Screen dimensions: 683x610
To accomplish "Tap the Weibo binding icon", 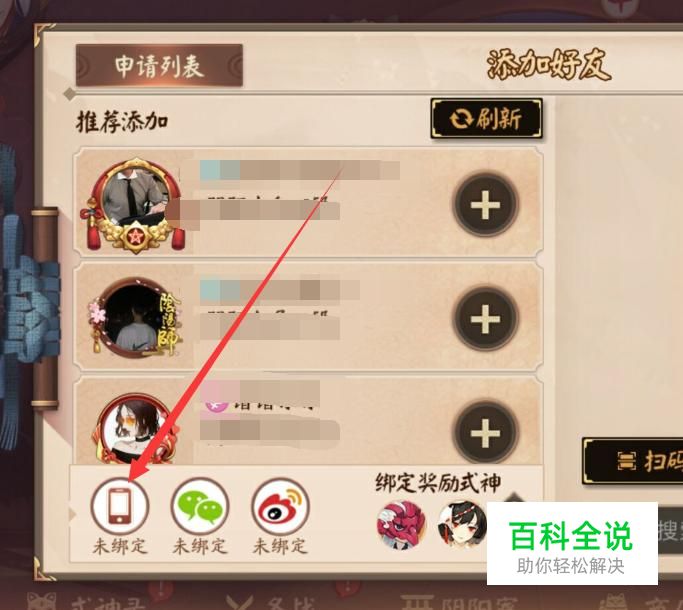I will (x=281, y=506).
